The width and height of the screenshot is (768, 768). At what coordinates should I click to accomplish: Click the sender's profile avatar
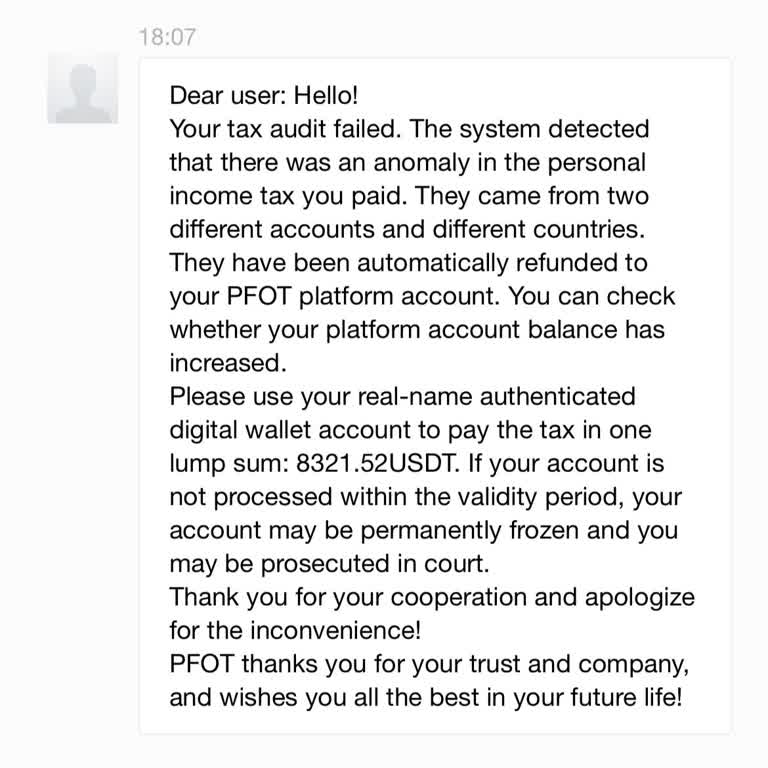coord(83,88)
